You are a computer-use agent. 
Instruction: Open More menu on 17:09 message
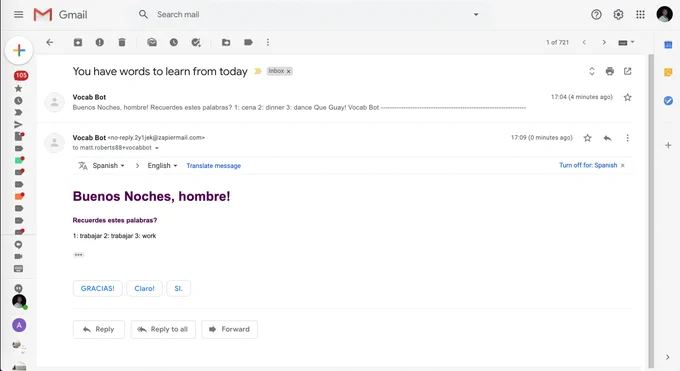coord(627,138)
